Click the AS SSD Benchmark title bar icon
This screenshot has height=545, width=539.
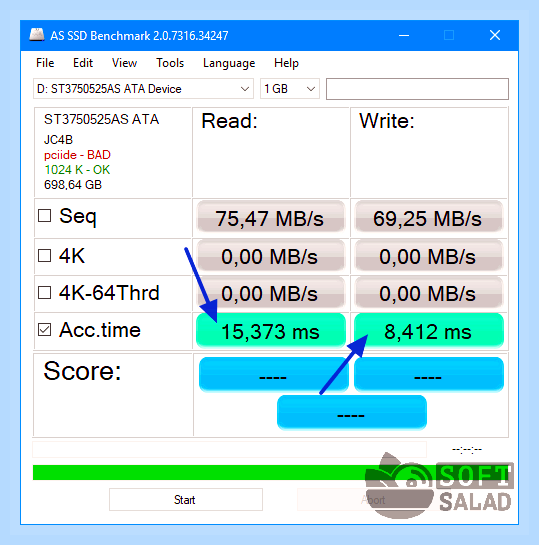click(x=37, y=35)
